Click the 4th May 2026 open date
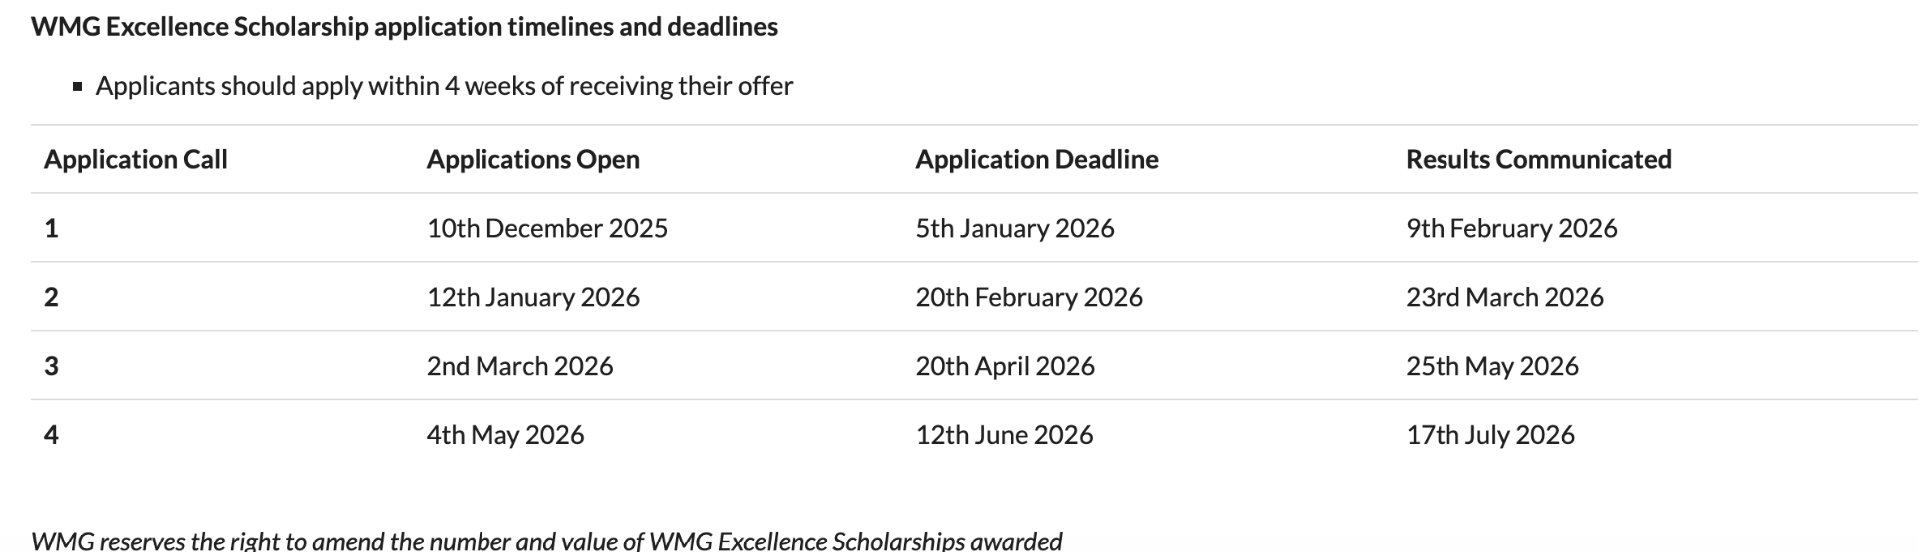Image resolution: width=1920 pixels, height=554 pixels. tap(505, 435)
